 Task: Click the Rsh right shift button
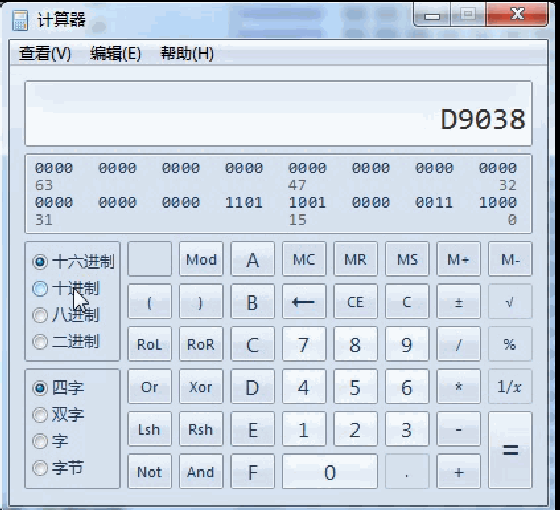[201, 429]
